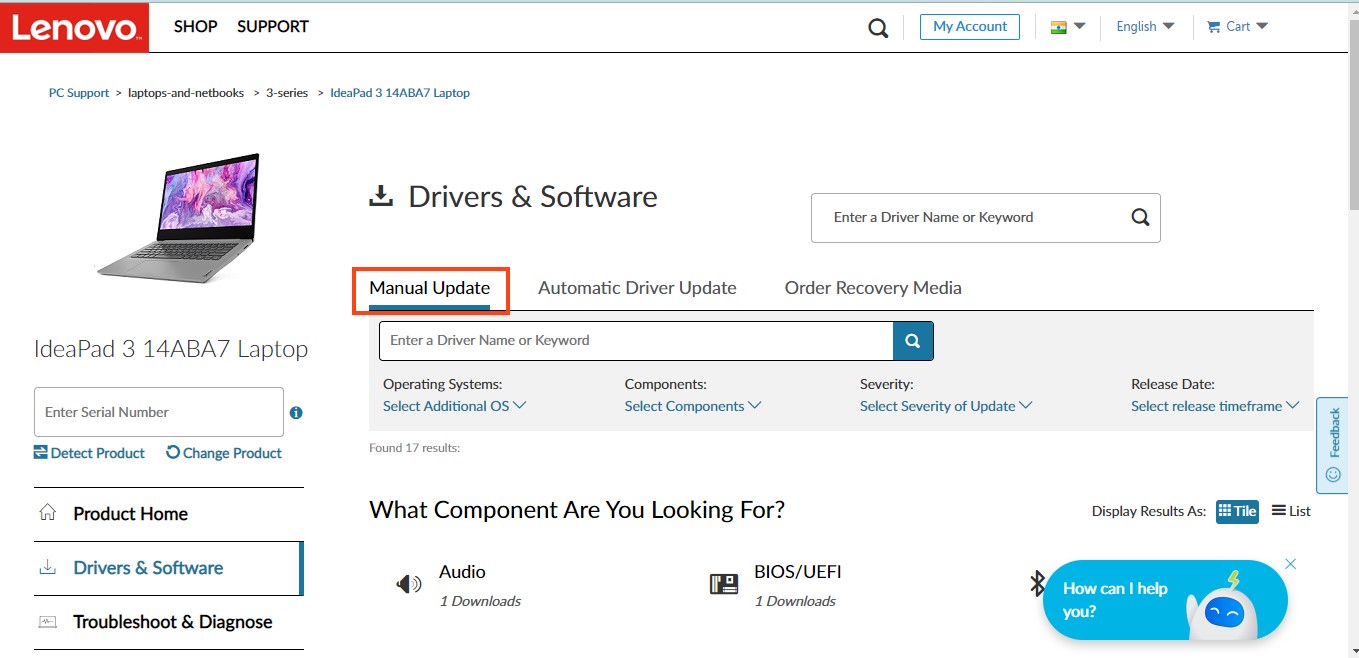Switch results display to Tile view
This screenshot has width=1359, height=658.
pyautogui.click(x=1237, y=511)
